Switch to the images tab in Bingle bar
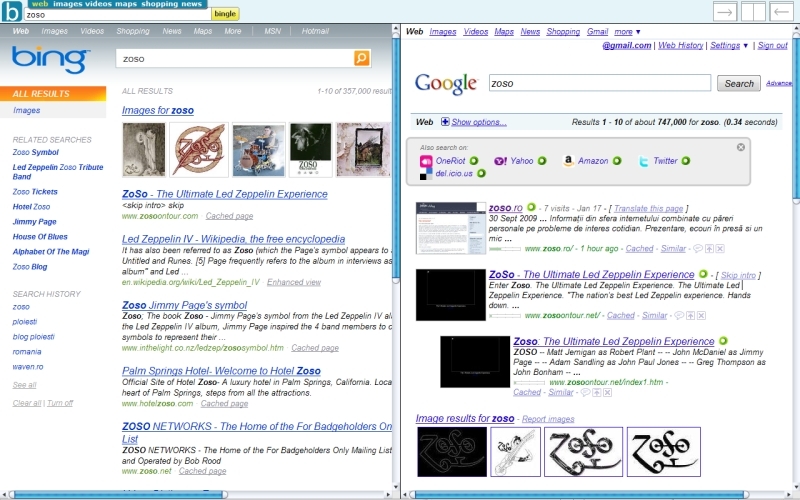 click(x=69, y=4)
